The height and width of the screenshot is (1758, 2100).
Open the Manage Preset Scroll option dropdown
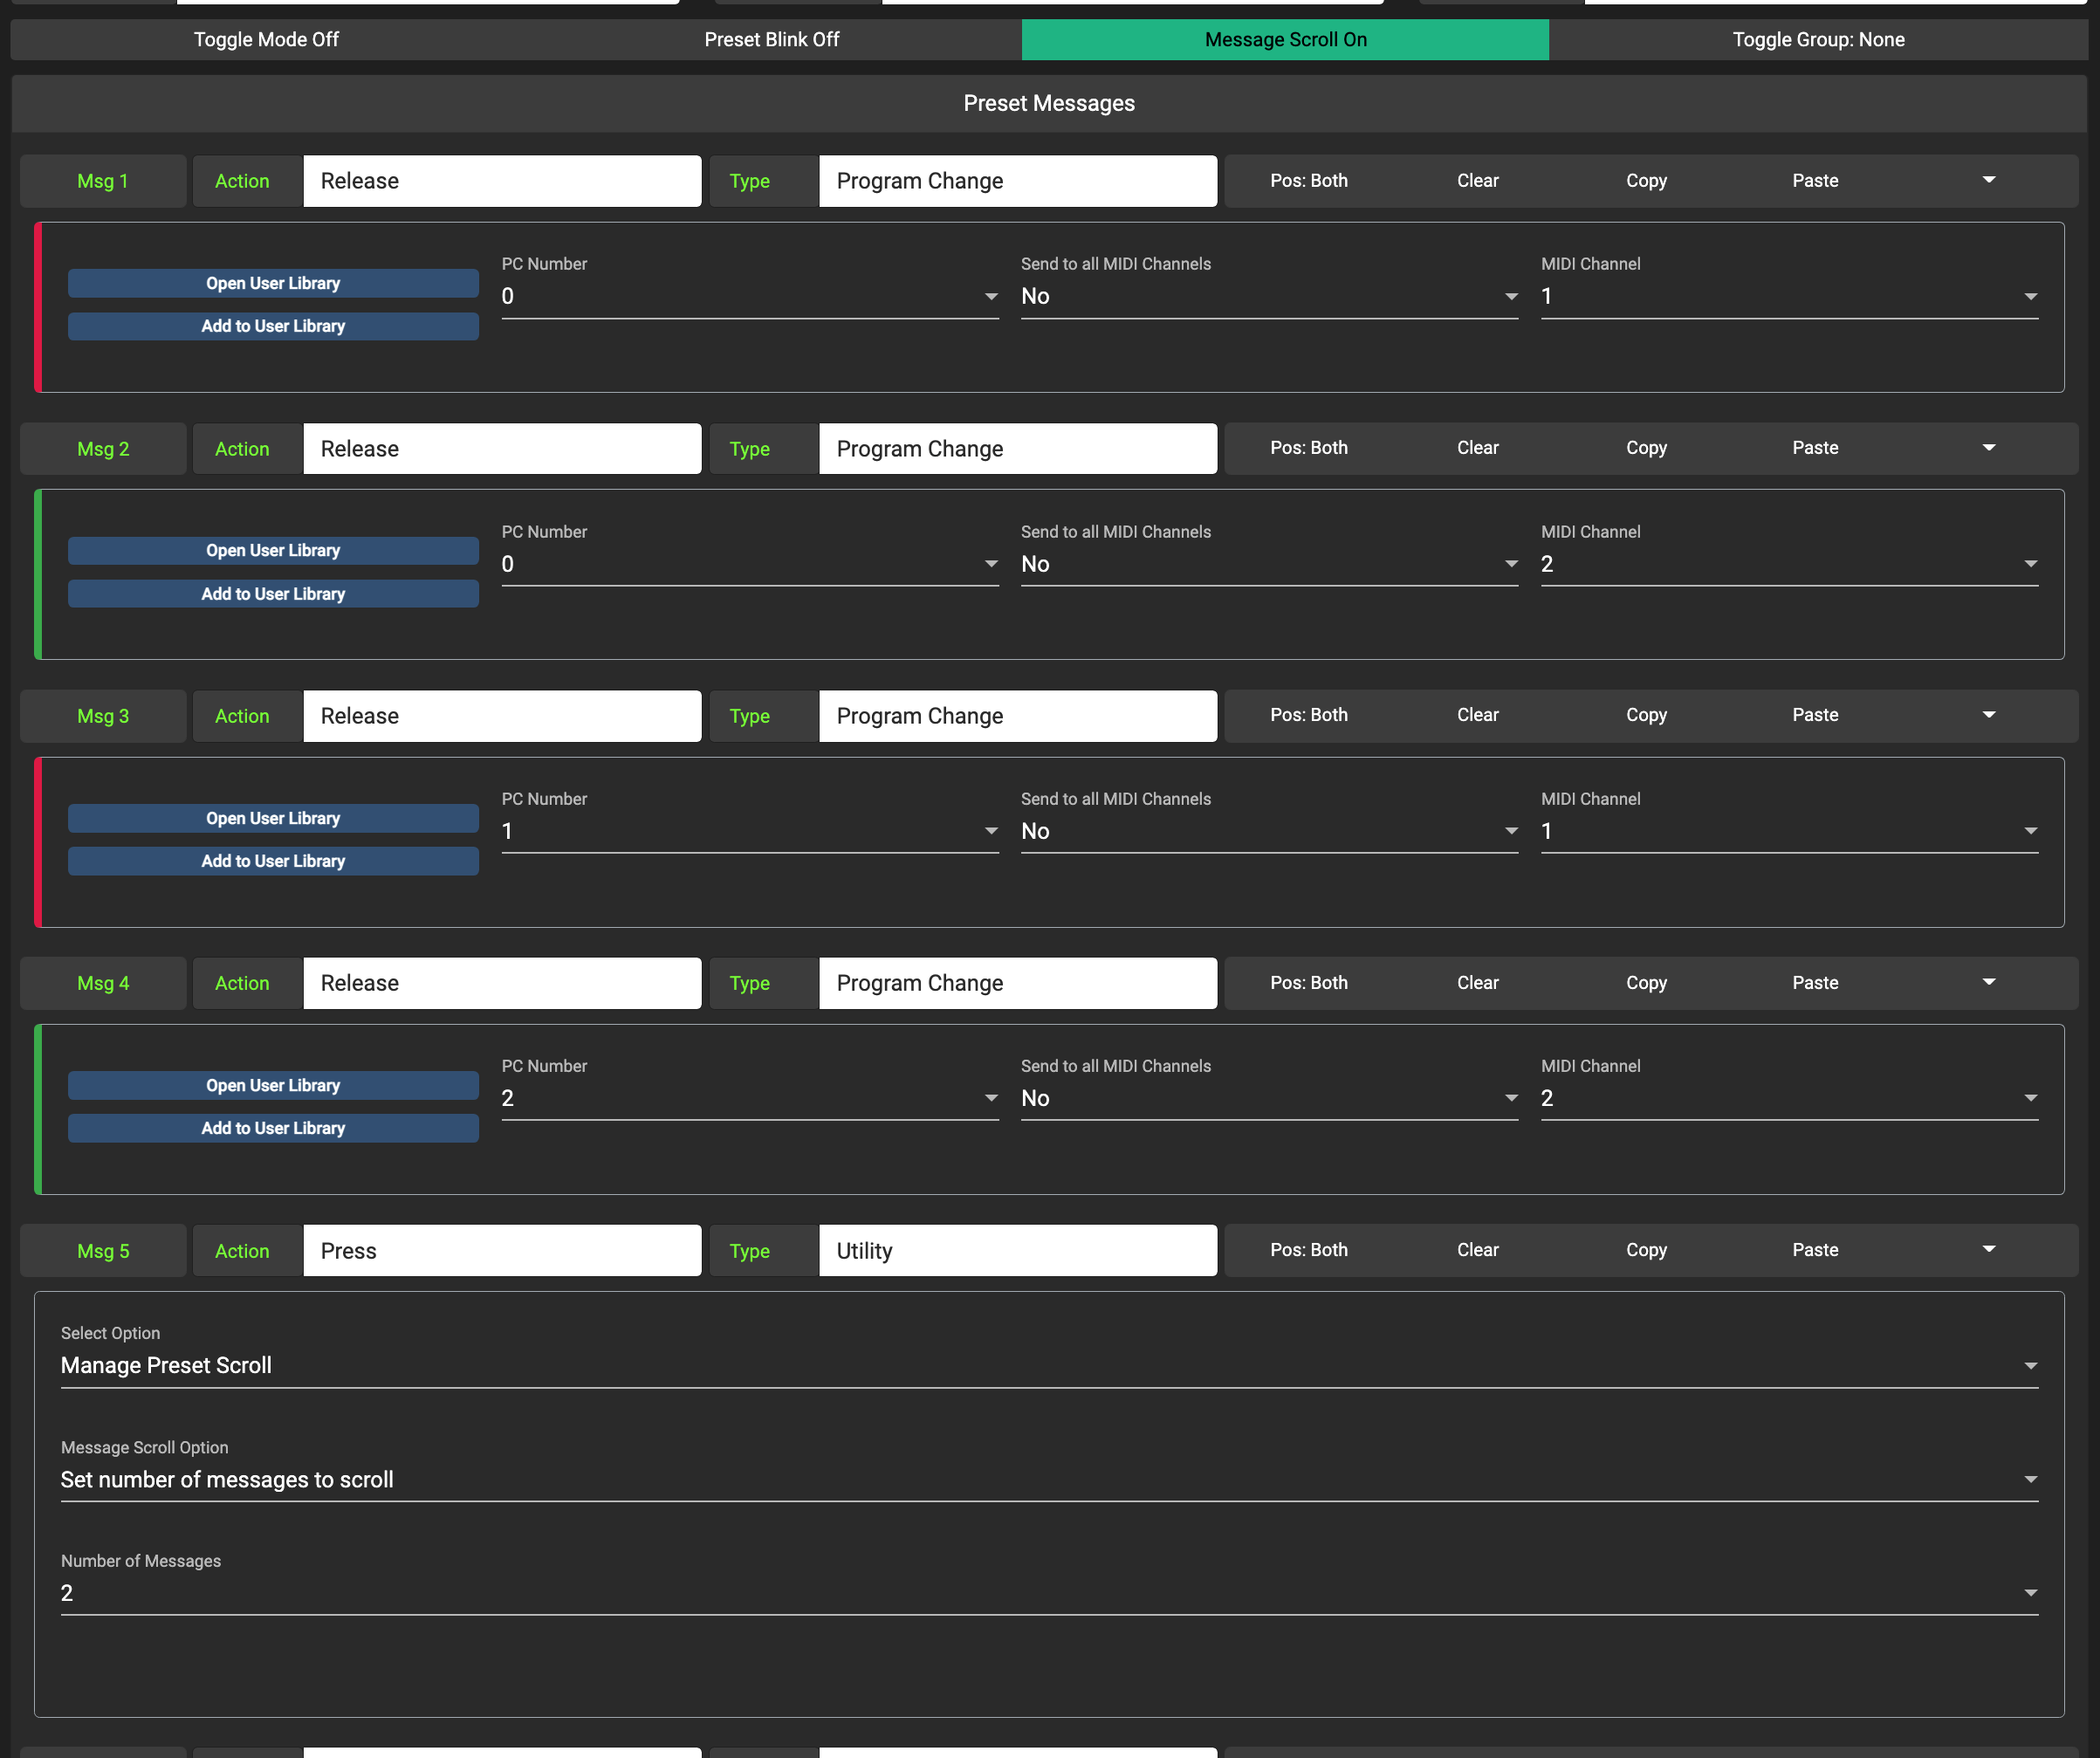pos(1048,1366)
